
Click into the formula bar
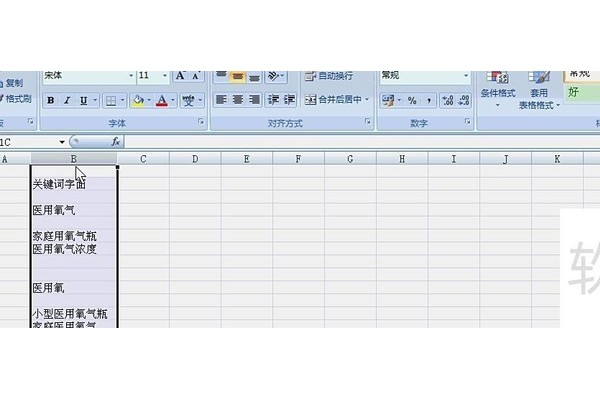pos(362,142)
